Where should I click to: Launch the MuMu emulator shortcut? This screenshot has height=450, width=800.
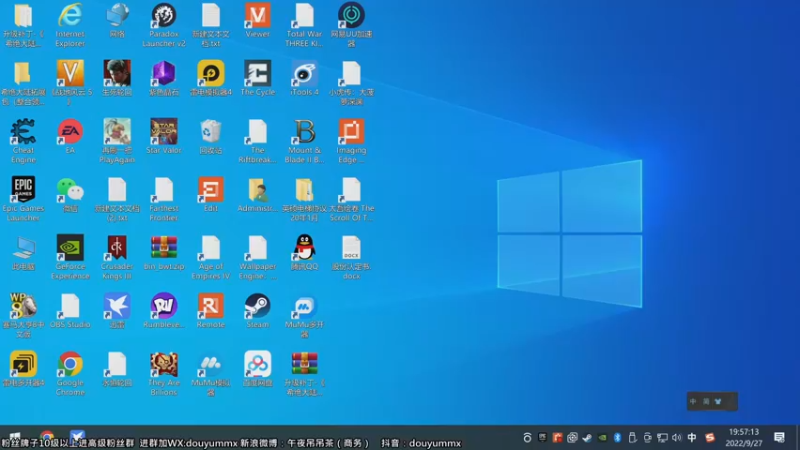point(211,373)
